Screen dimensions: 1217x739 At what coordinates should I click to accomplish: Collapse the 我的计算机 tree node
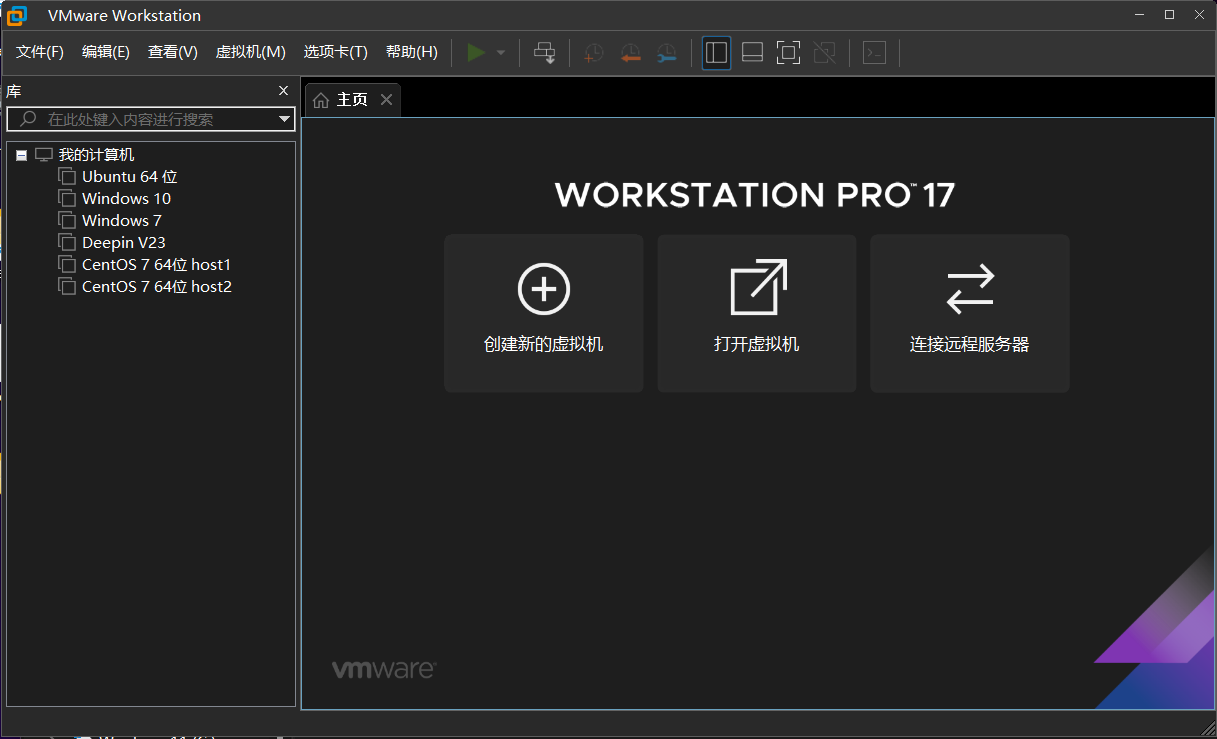click(22, 155)
